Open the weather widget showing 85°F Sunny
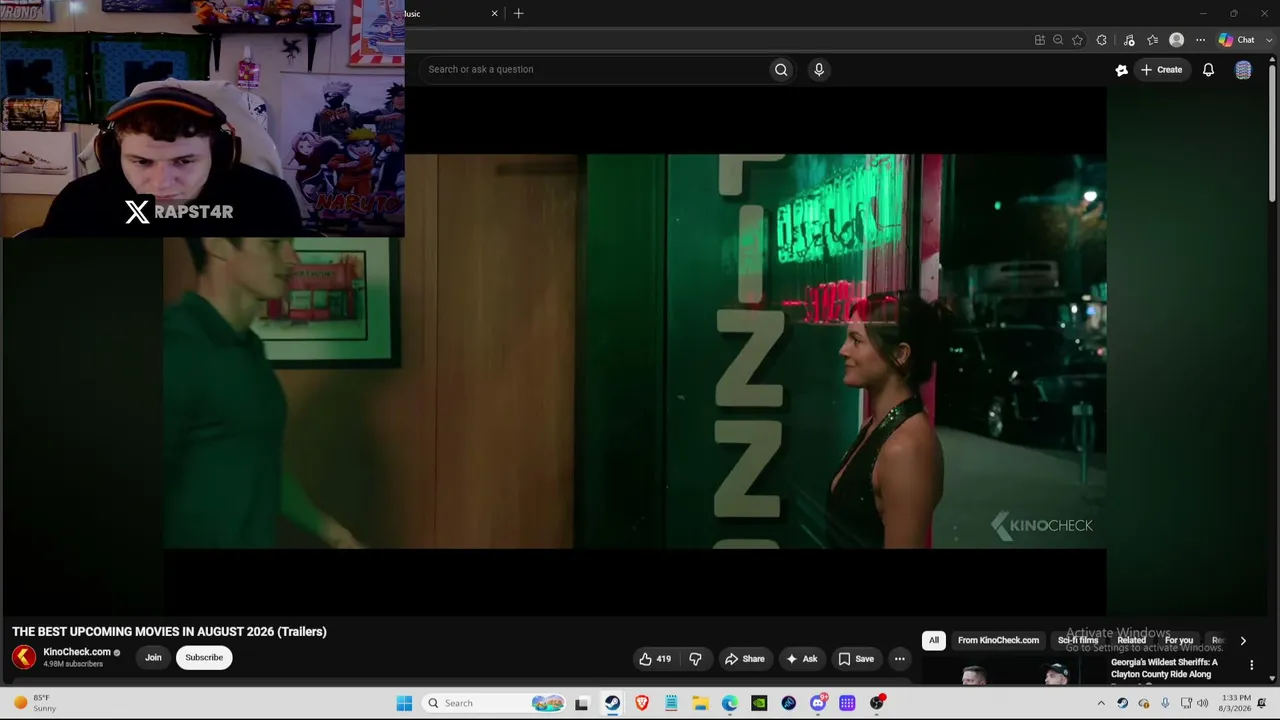 pos(33,703)
